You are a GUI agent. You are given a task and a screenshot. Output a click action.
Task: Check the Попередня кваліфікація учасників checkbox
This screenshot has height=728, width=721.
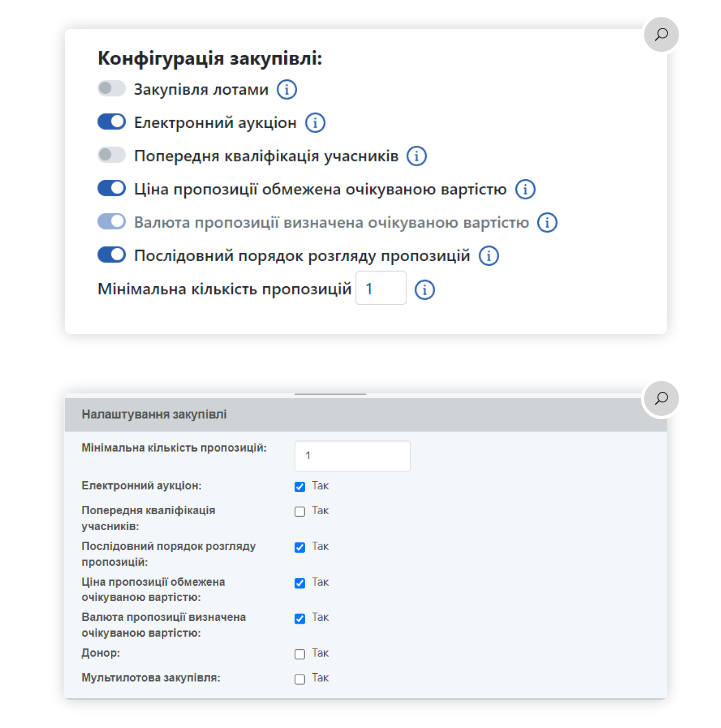300,511
